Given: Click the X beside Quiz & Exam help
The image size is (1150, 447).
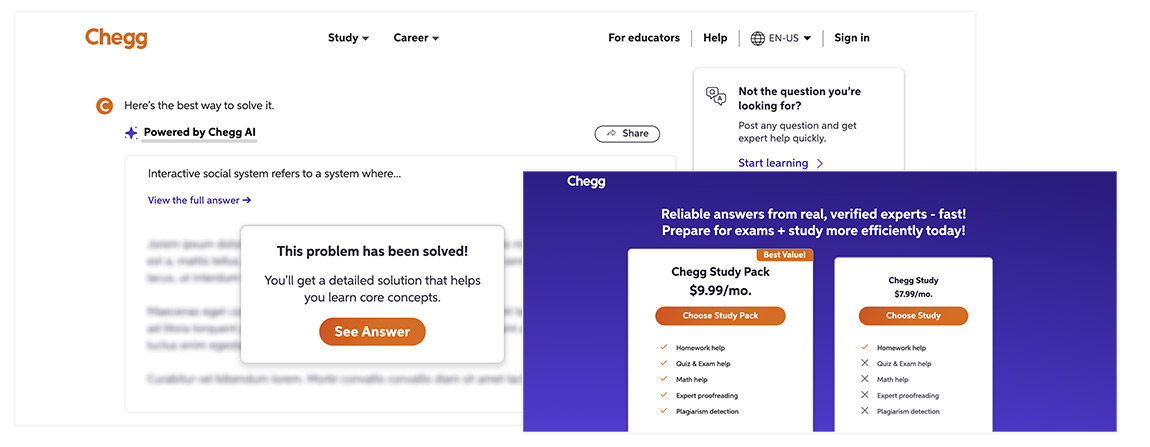Looking at the screenshot, I should point(865,363).
